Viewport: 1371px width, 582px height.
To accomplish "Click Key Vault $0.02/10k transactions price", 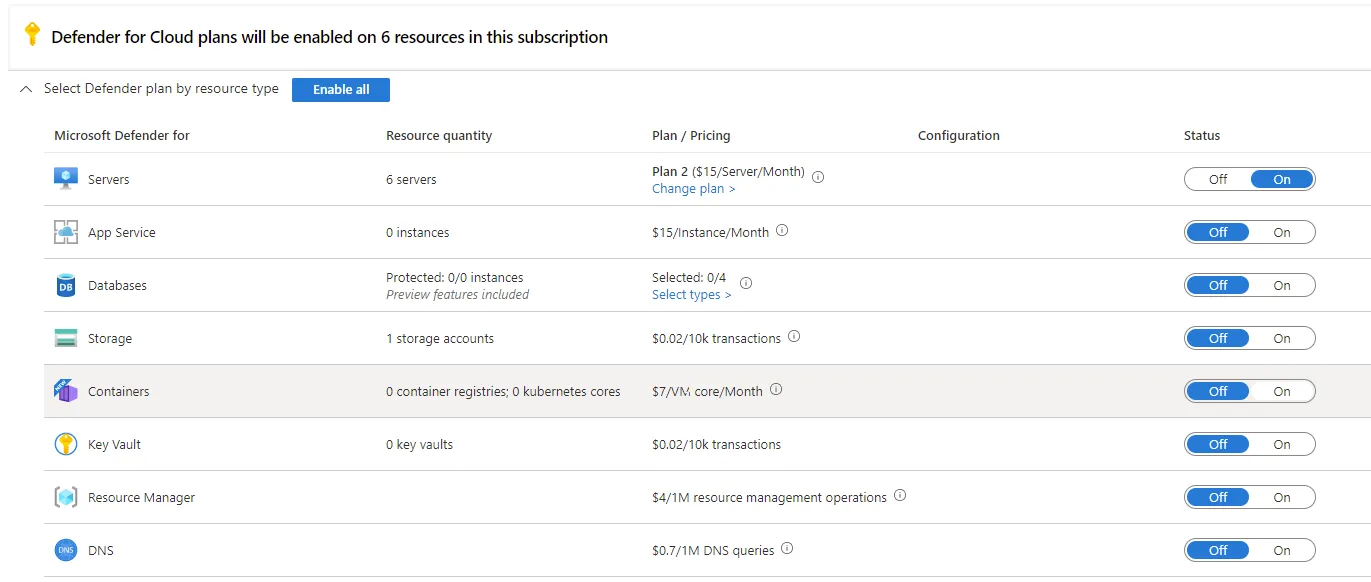I will 716,444.
